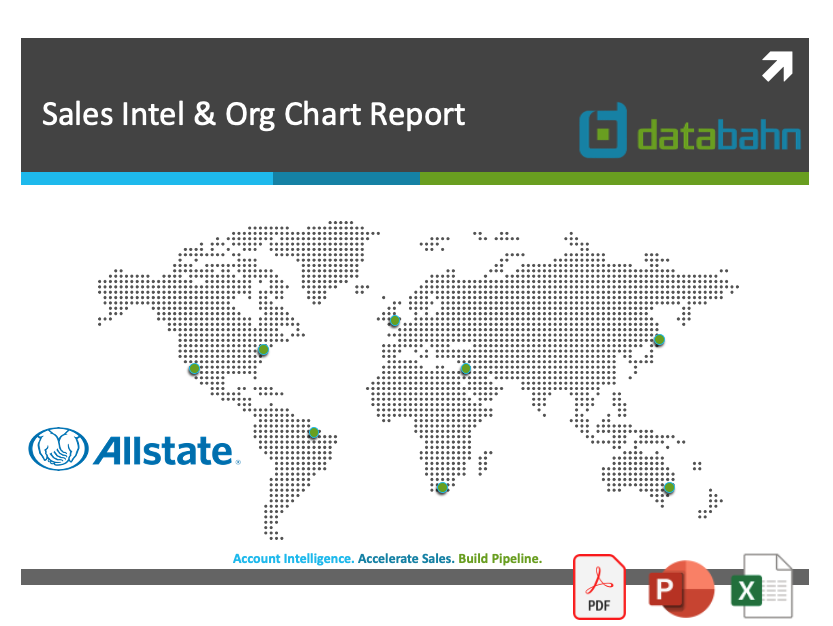This screenshot has height=626, width=833.
Task: Select the map marker in Australia
Action: coord(669,487)
